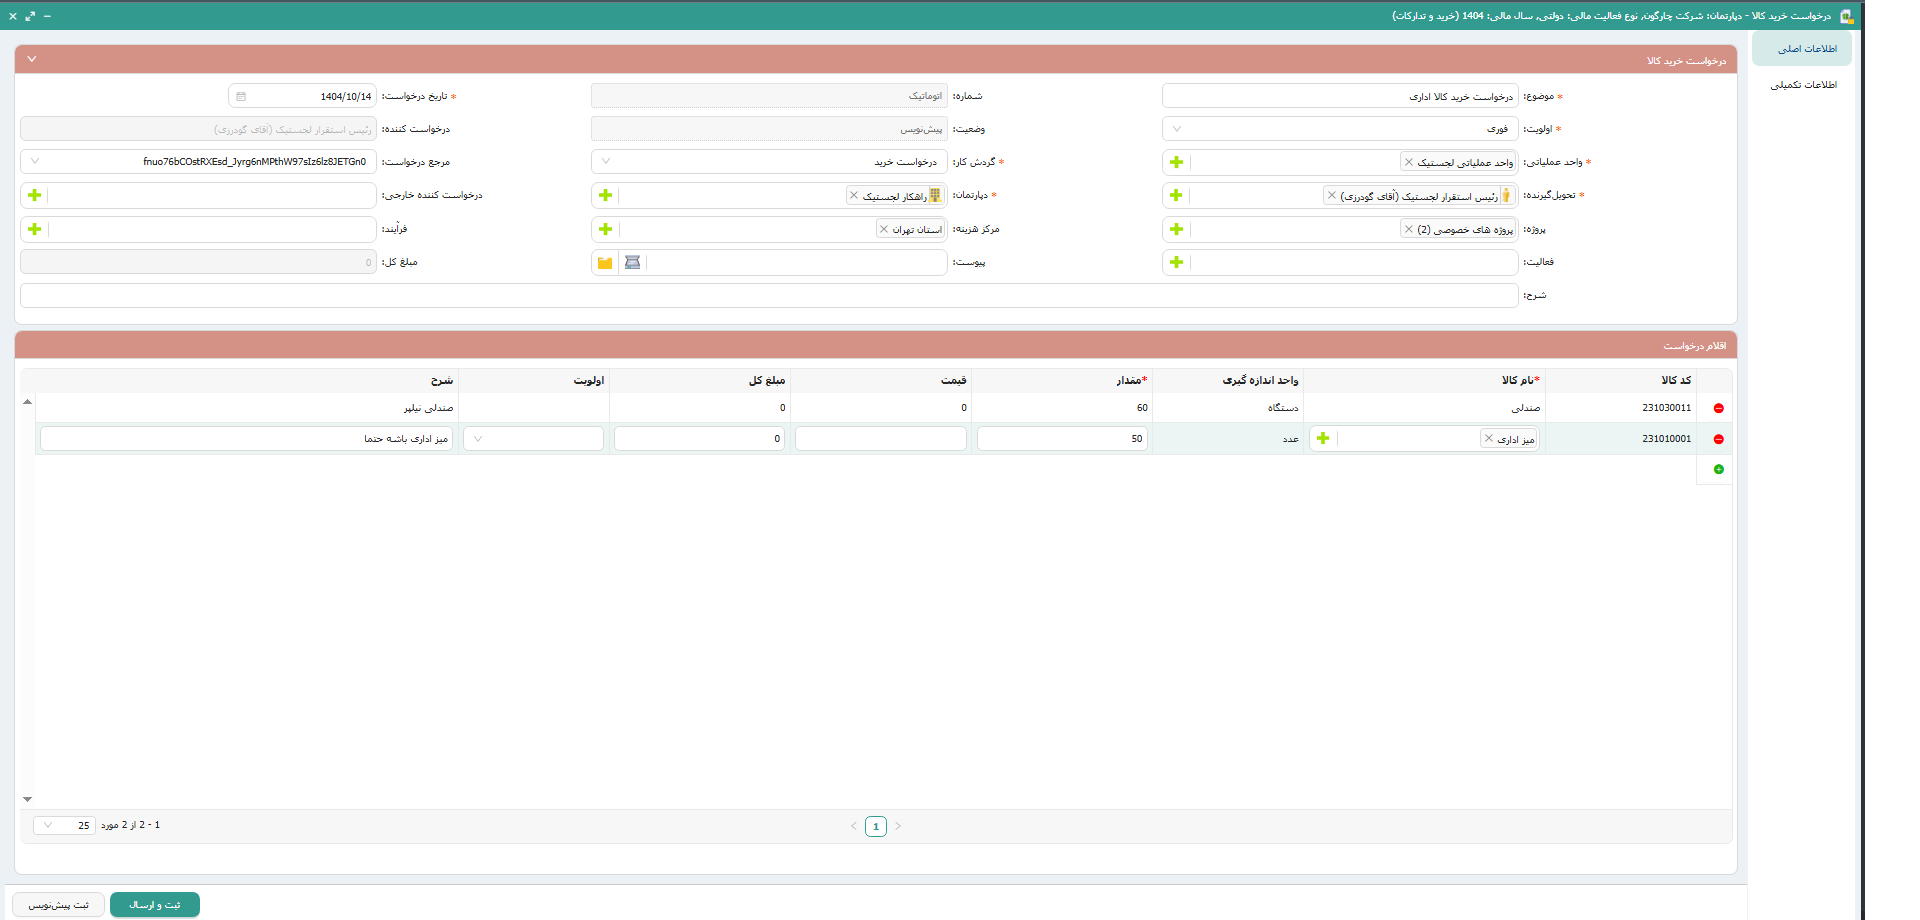Image resolution: width=1920 pixels, height=920 pixels.
Task: Open the scanner icon in the پیوست field
Action: (632, 263)
